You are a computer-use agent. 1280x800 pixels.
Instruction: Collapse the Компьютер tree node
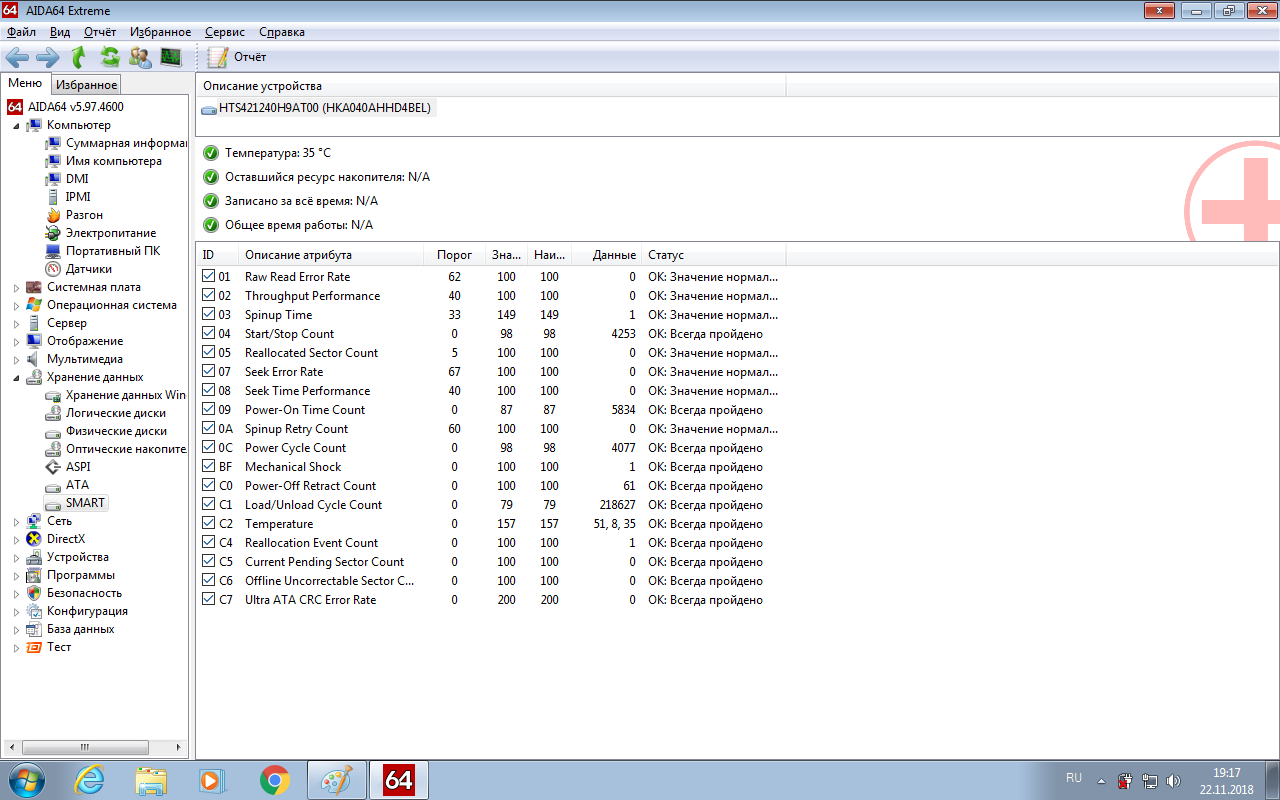16,126
